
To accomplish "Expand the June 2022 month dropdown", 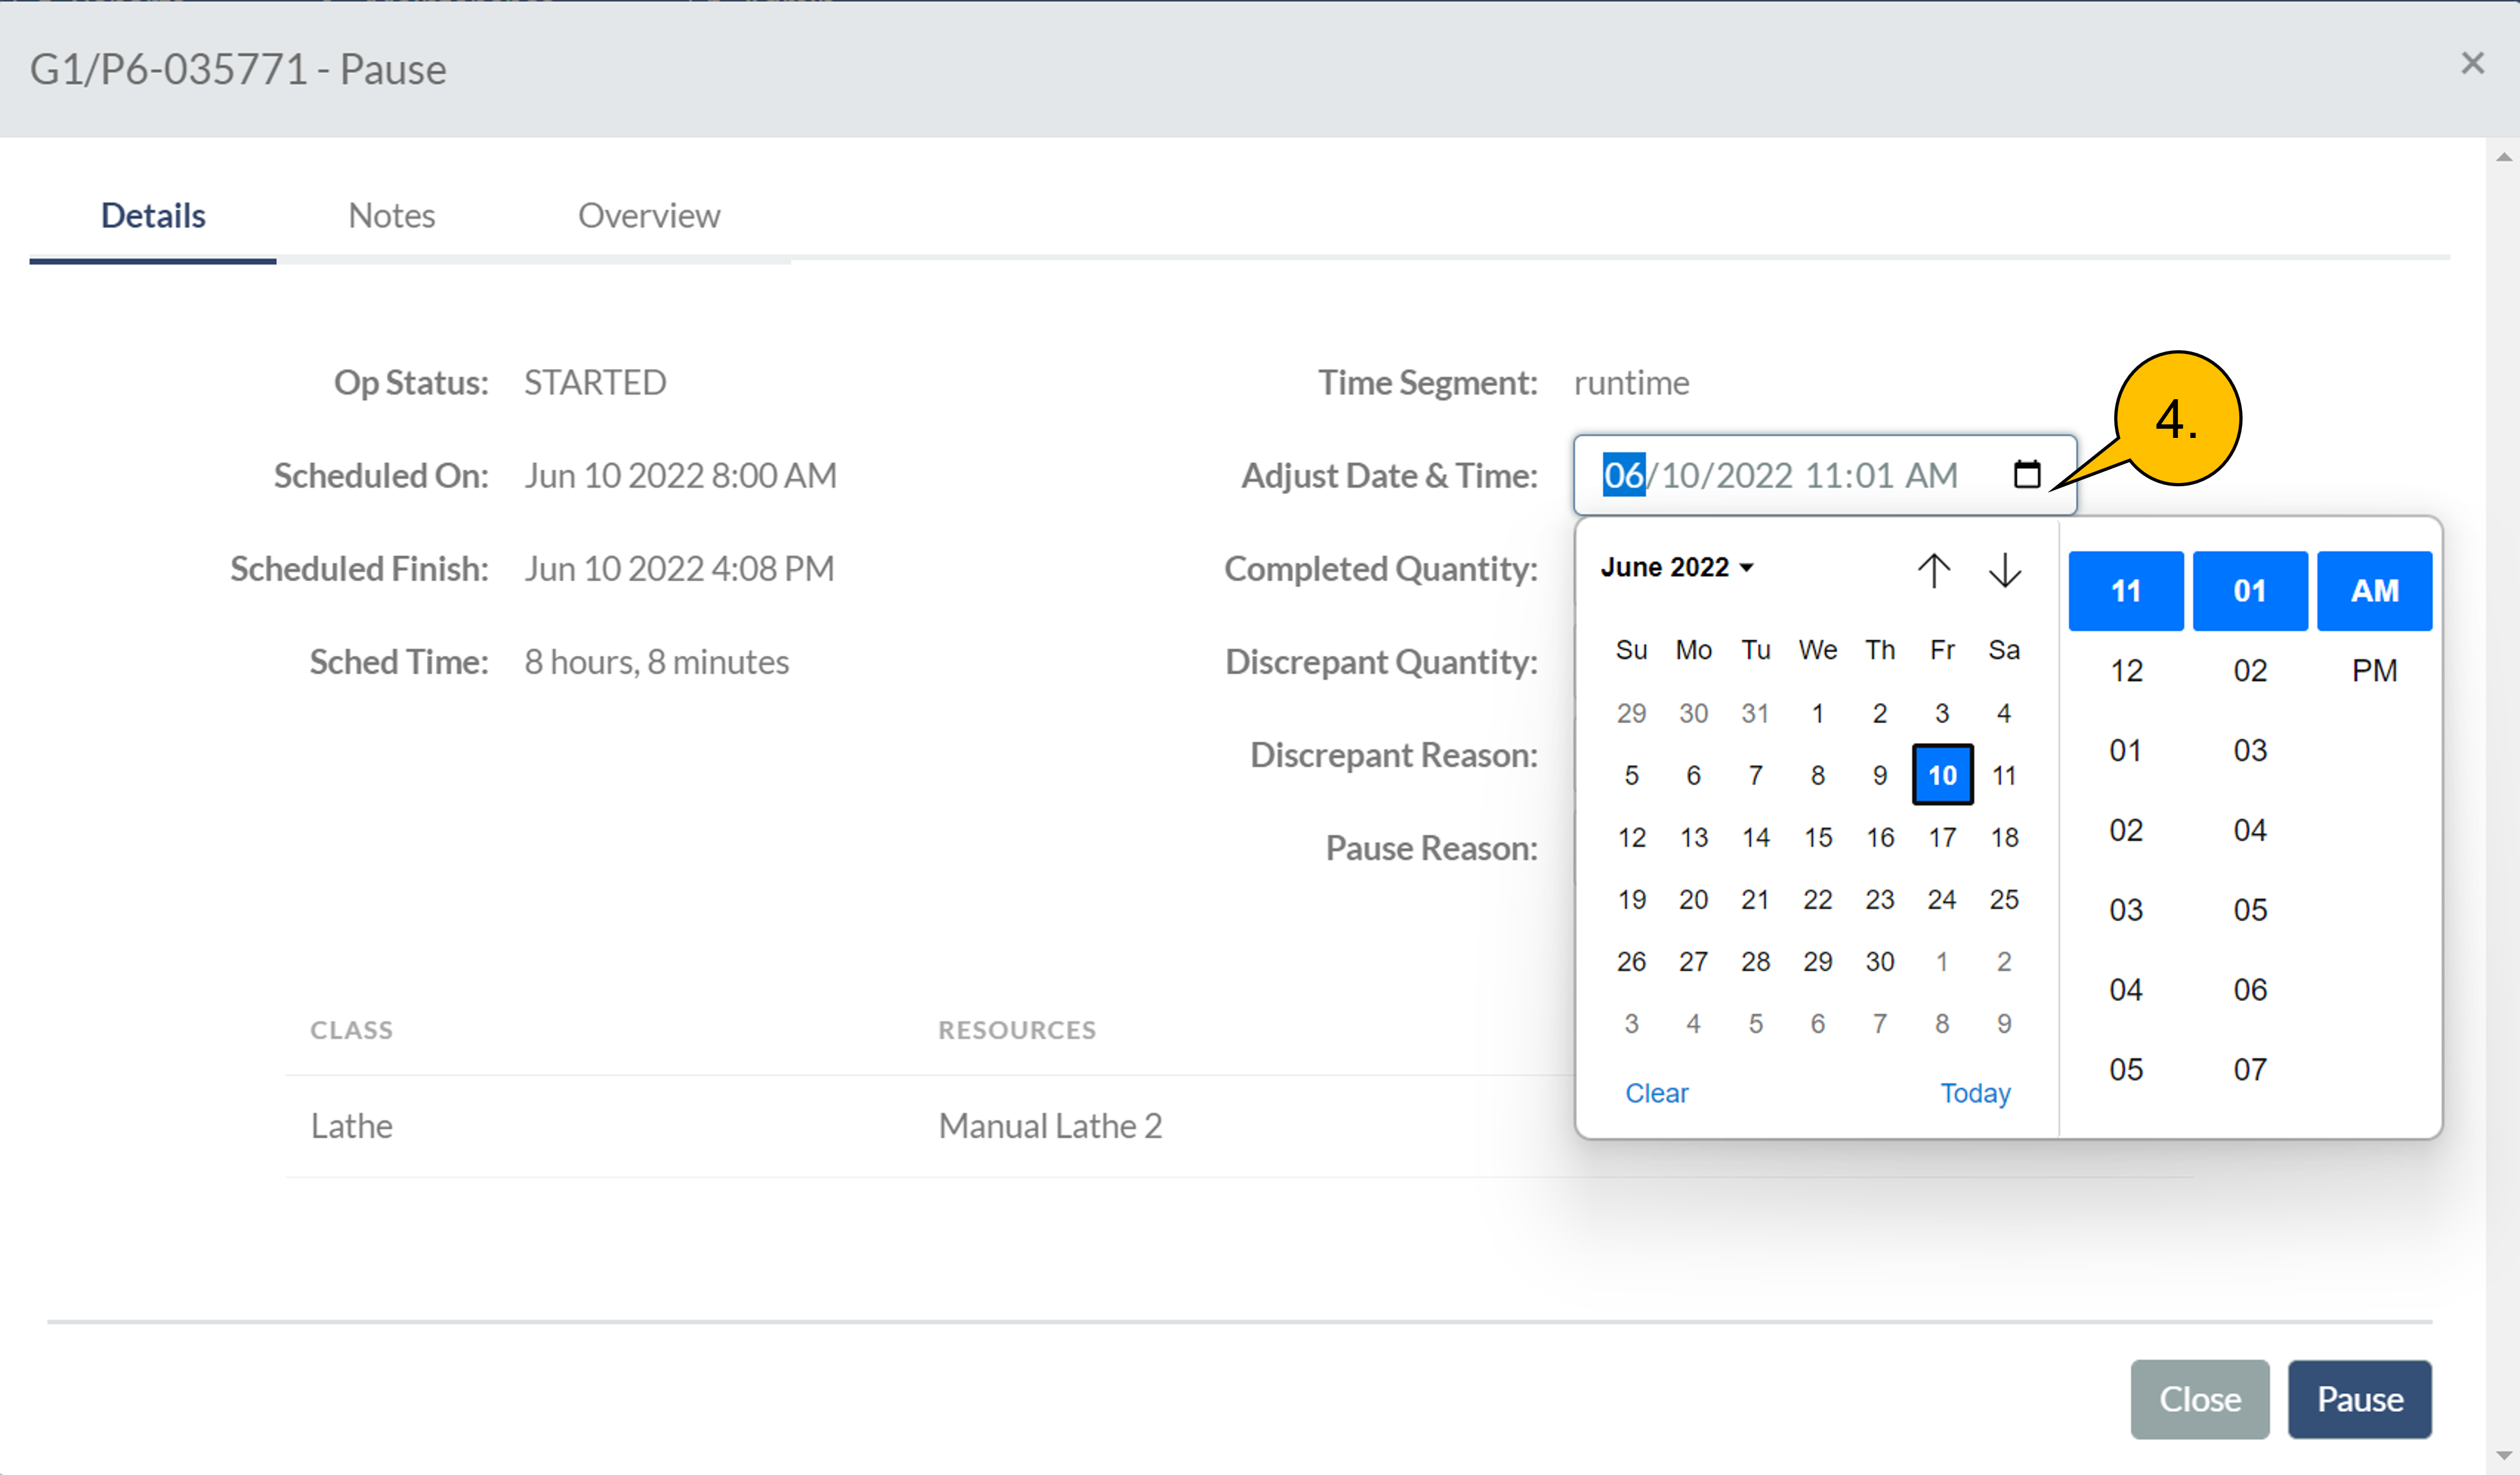I will (x=1677, y=567).
